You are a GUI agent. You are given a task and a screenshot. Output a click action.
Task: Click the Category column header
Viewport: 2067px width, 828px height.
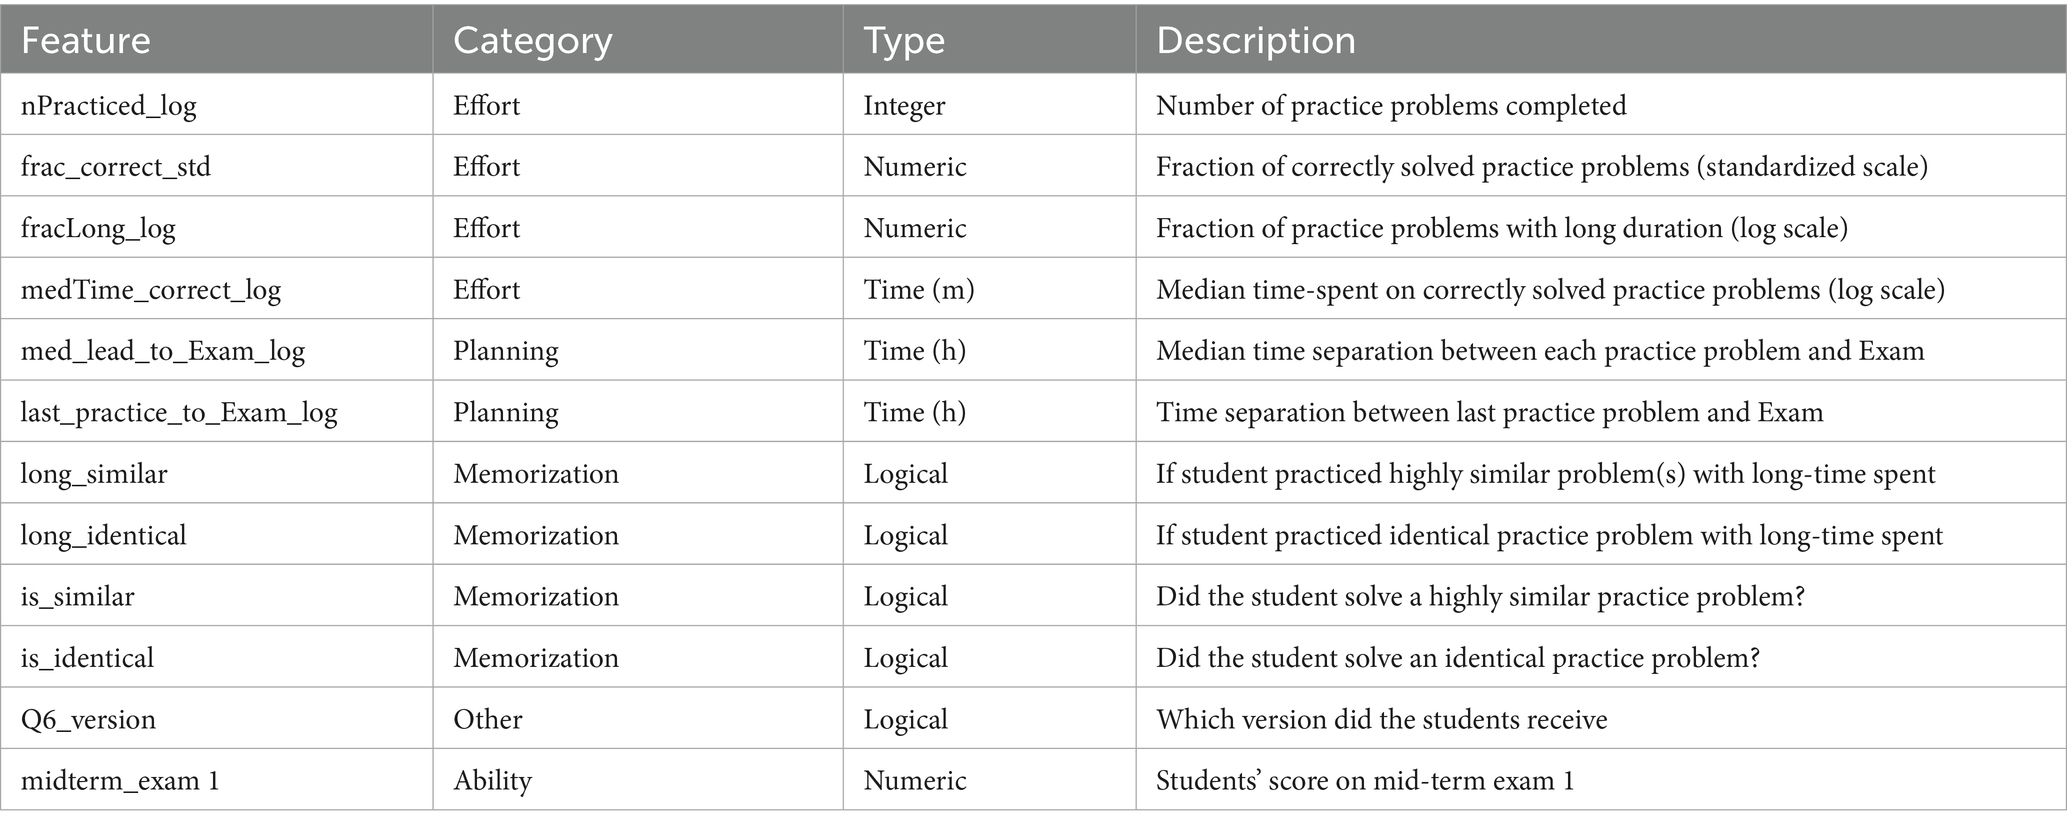click(532, 40)
